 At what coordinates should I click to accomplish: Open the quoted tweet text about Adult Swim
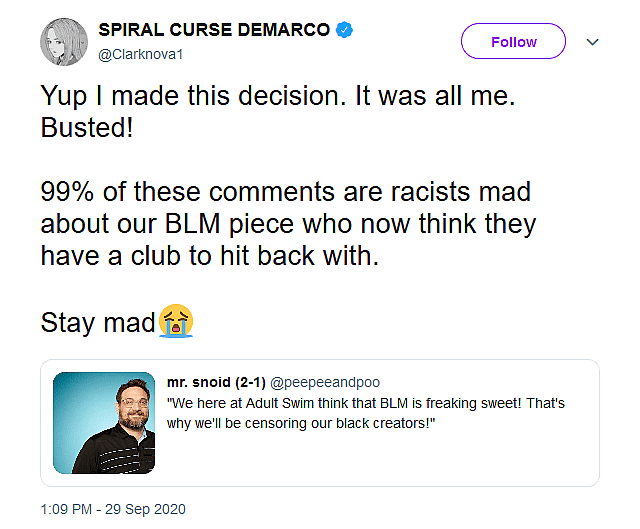coord(367,403)
